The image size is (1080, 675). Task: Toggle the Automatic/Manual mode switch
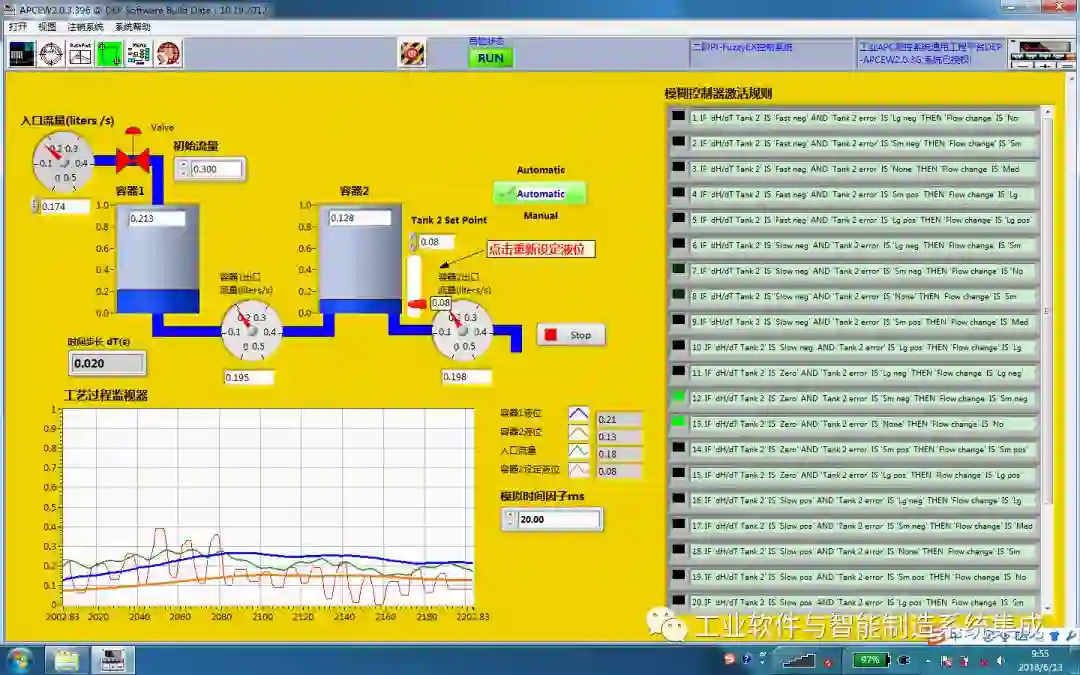point(540,193)
